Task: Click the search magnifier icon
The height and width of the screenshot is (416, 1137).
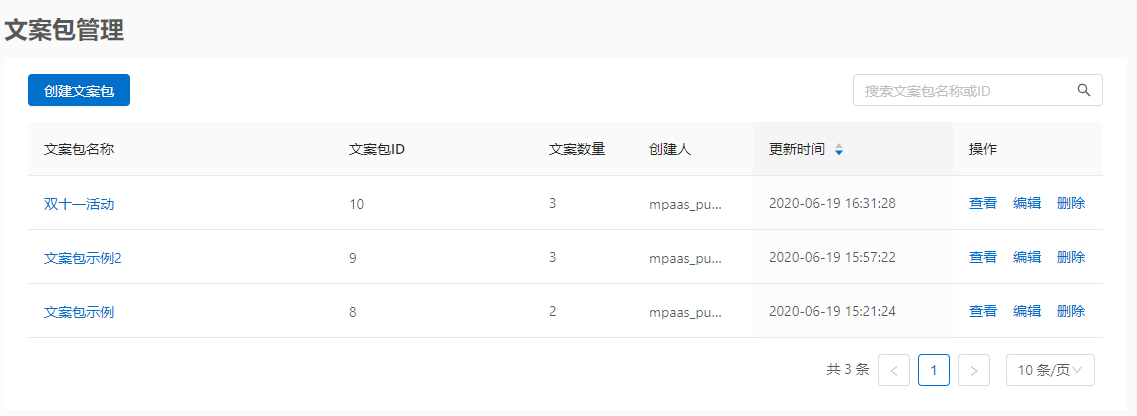Action: (1084, 90)
